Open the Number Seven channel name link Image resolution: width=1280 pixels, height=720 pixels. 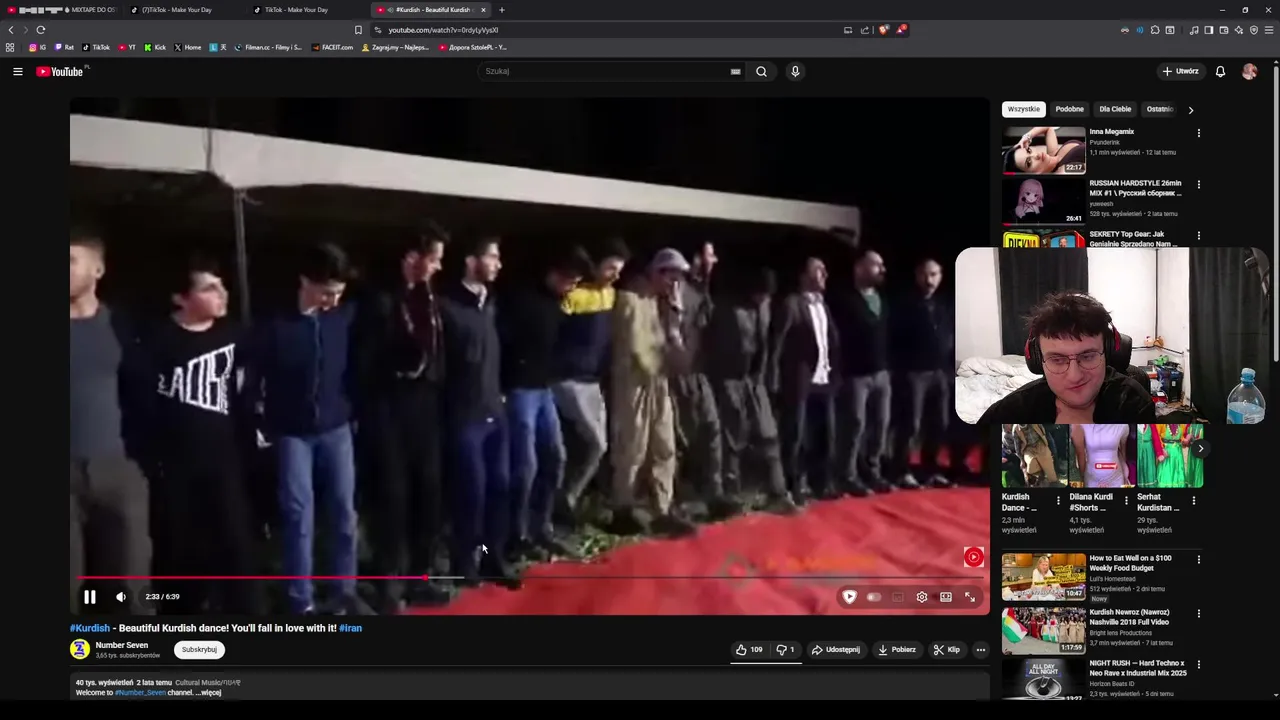point(122,645)
